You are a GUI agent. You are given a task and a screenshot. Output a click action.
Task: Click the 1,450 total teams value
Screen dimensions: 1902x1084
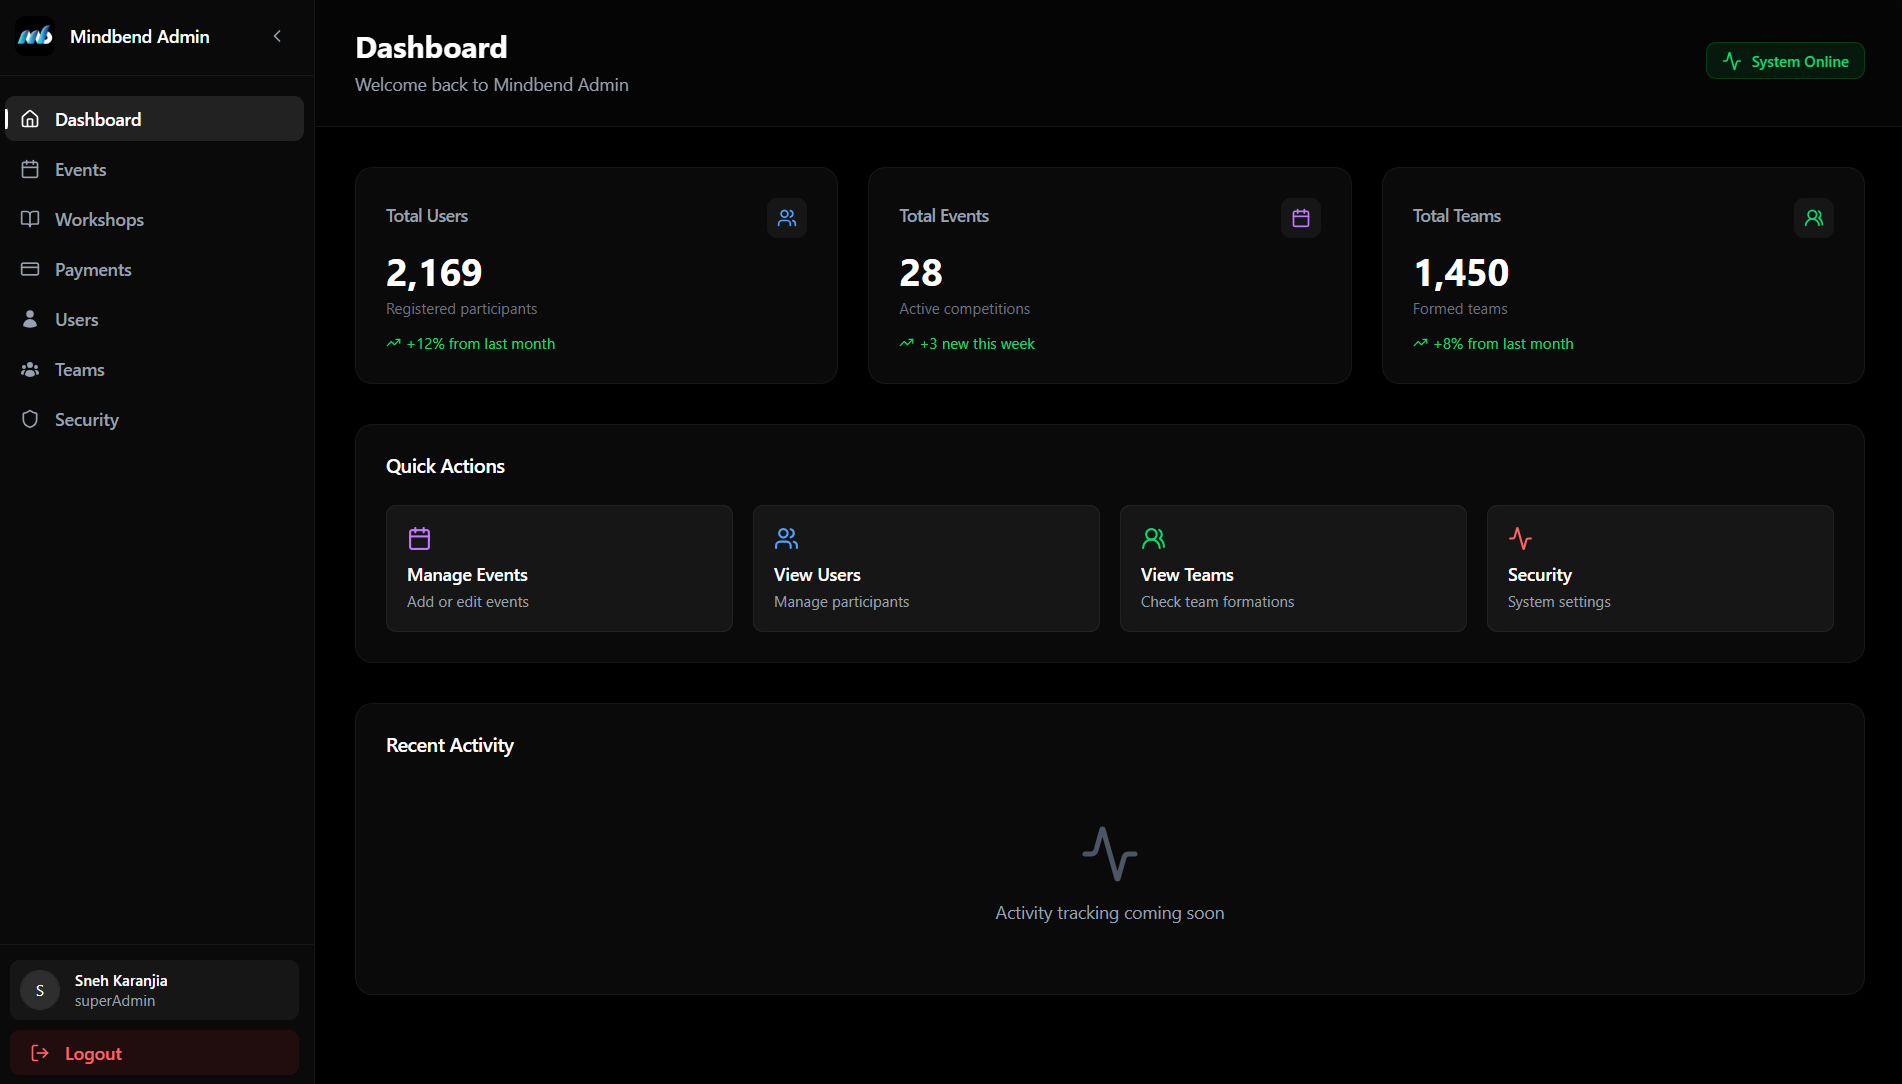click(1461, 272)
